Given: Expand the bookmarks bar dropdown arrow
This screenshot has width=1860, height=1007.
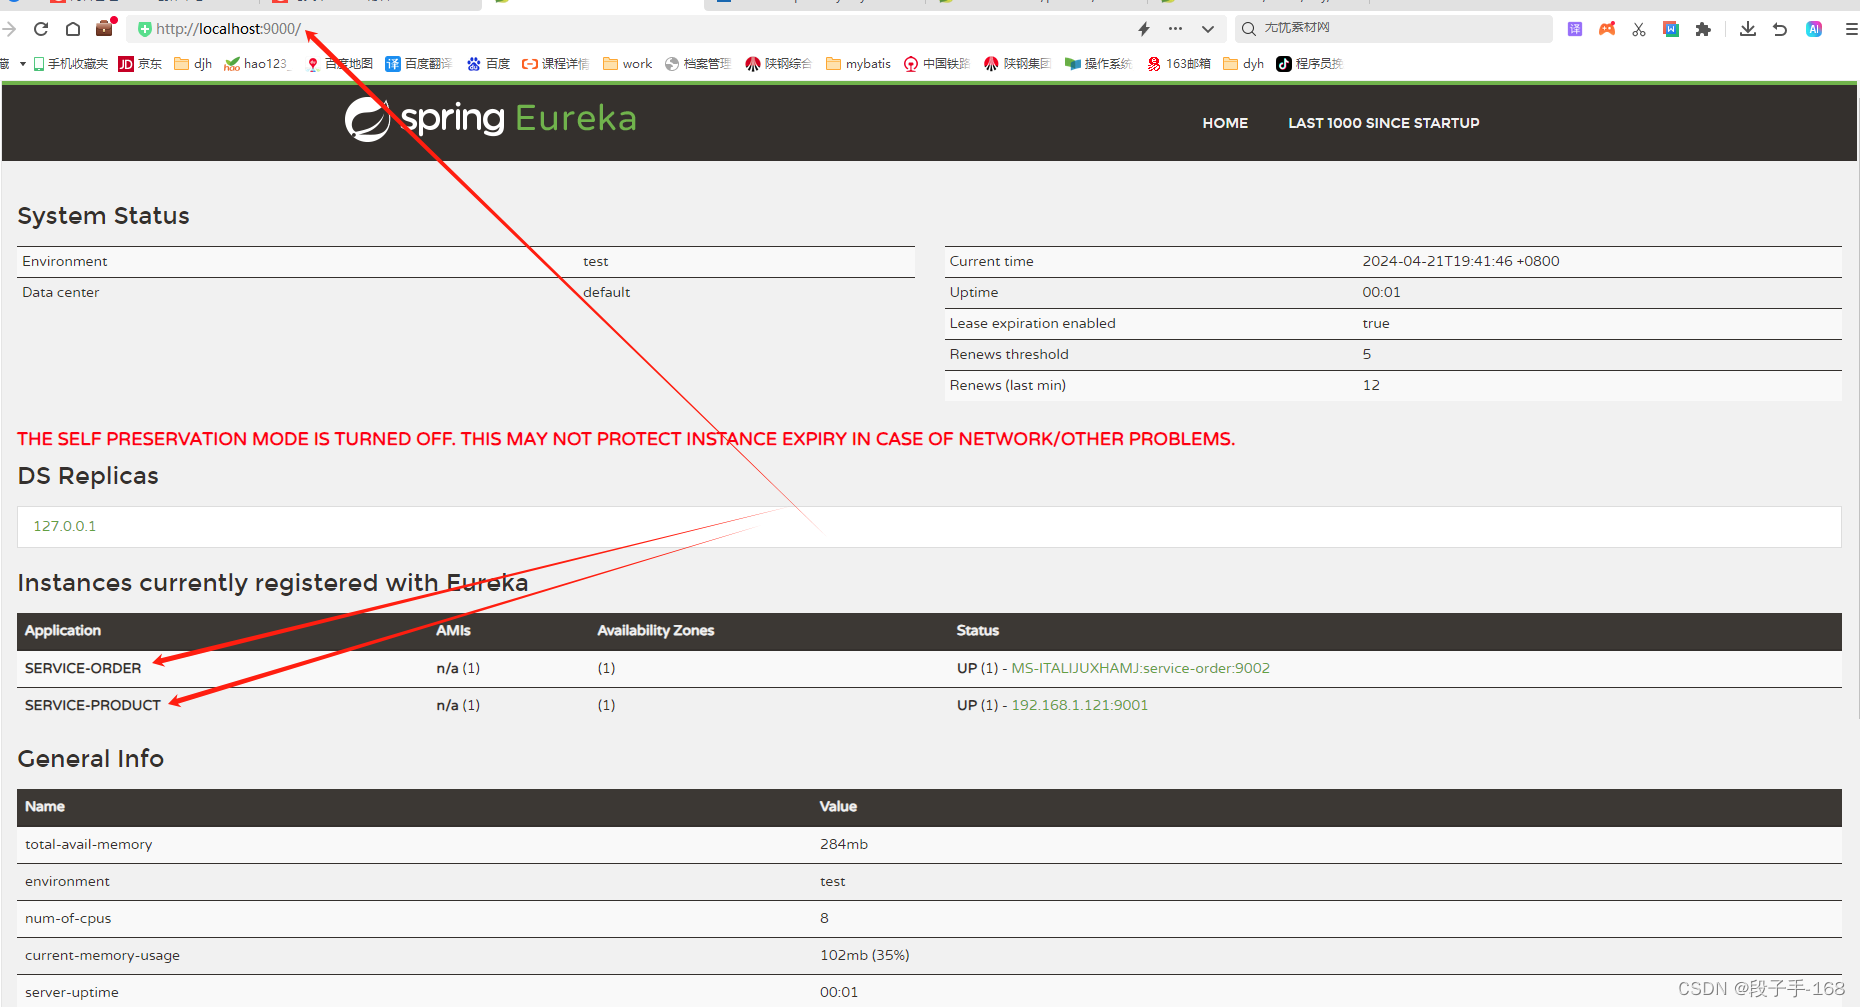Looking at the screenshot, I should (22, 63).
